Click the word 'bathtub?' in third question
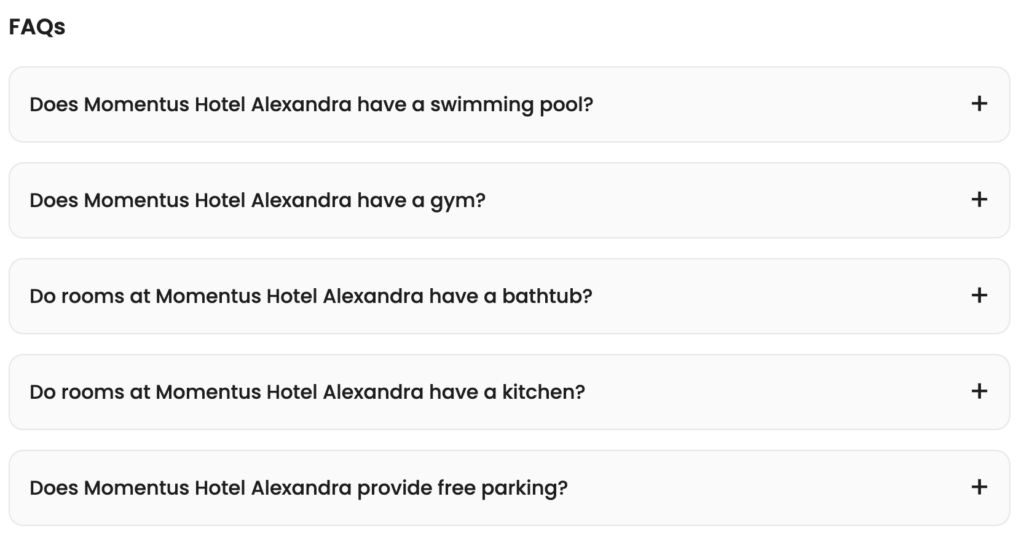Screen dimensions: 1024x542 [x=547, y=296]
